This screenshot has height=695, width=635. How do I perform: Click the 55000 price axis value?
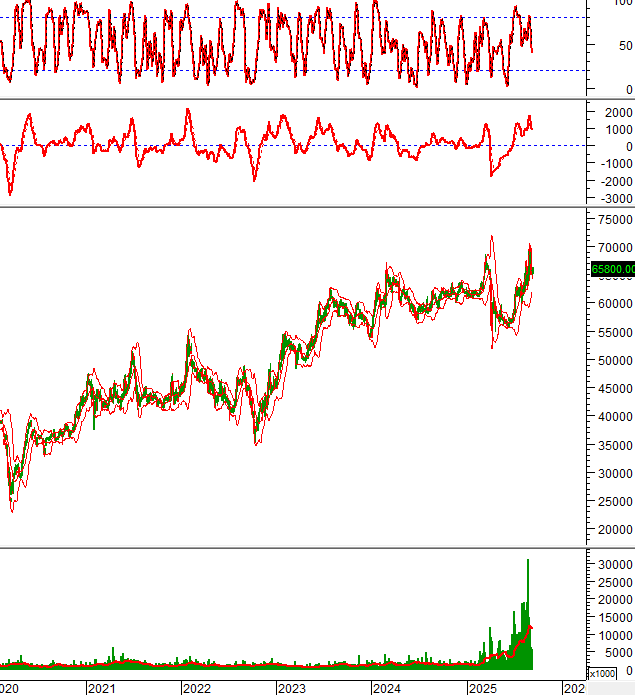pos(615,332)
